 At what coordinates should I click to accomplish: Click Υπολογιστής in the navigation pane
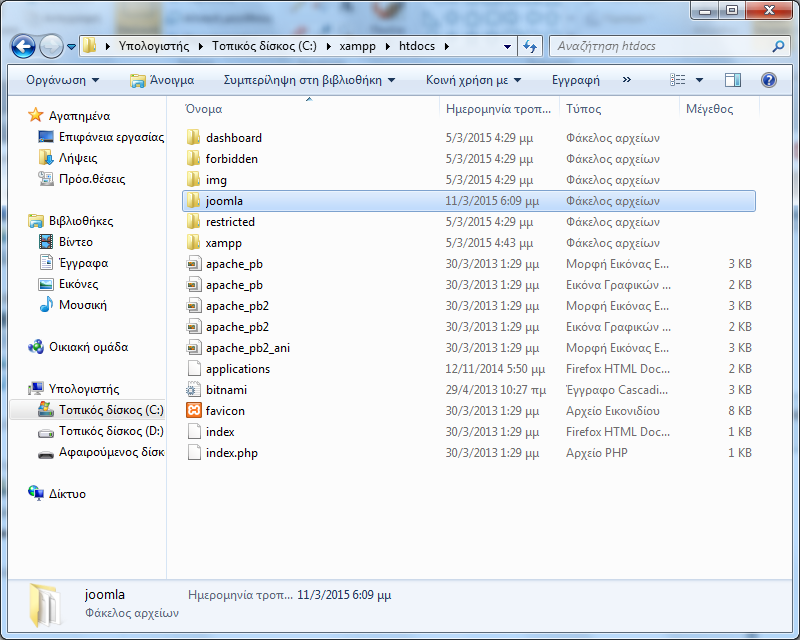click(84, 389)
